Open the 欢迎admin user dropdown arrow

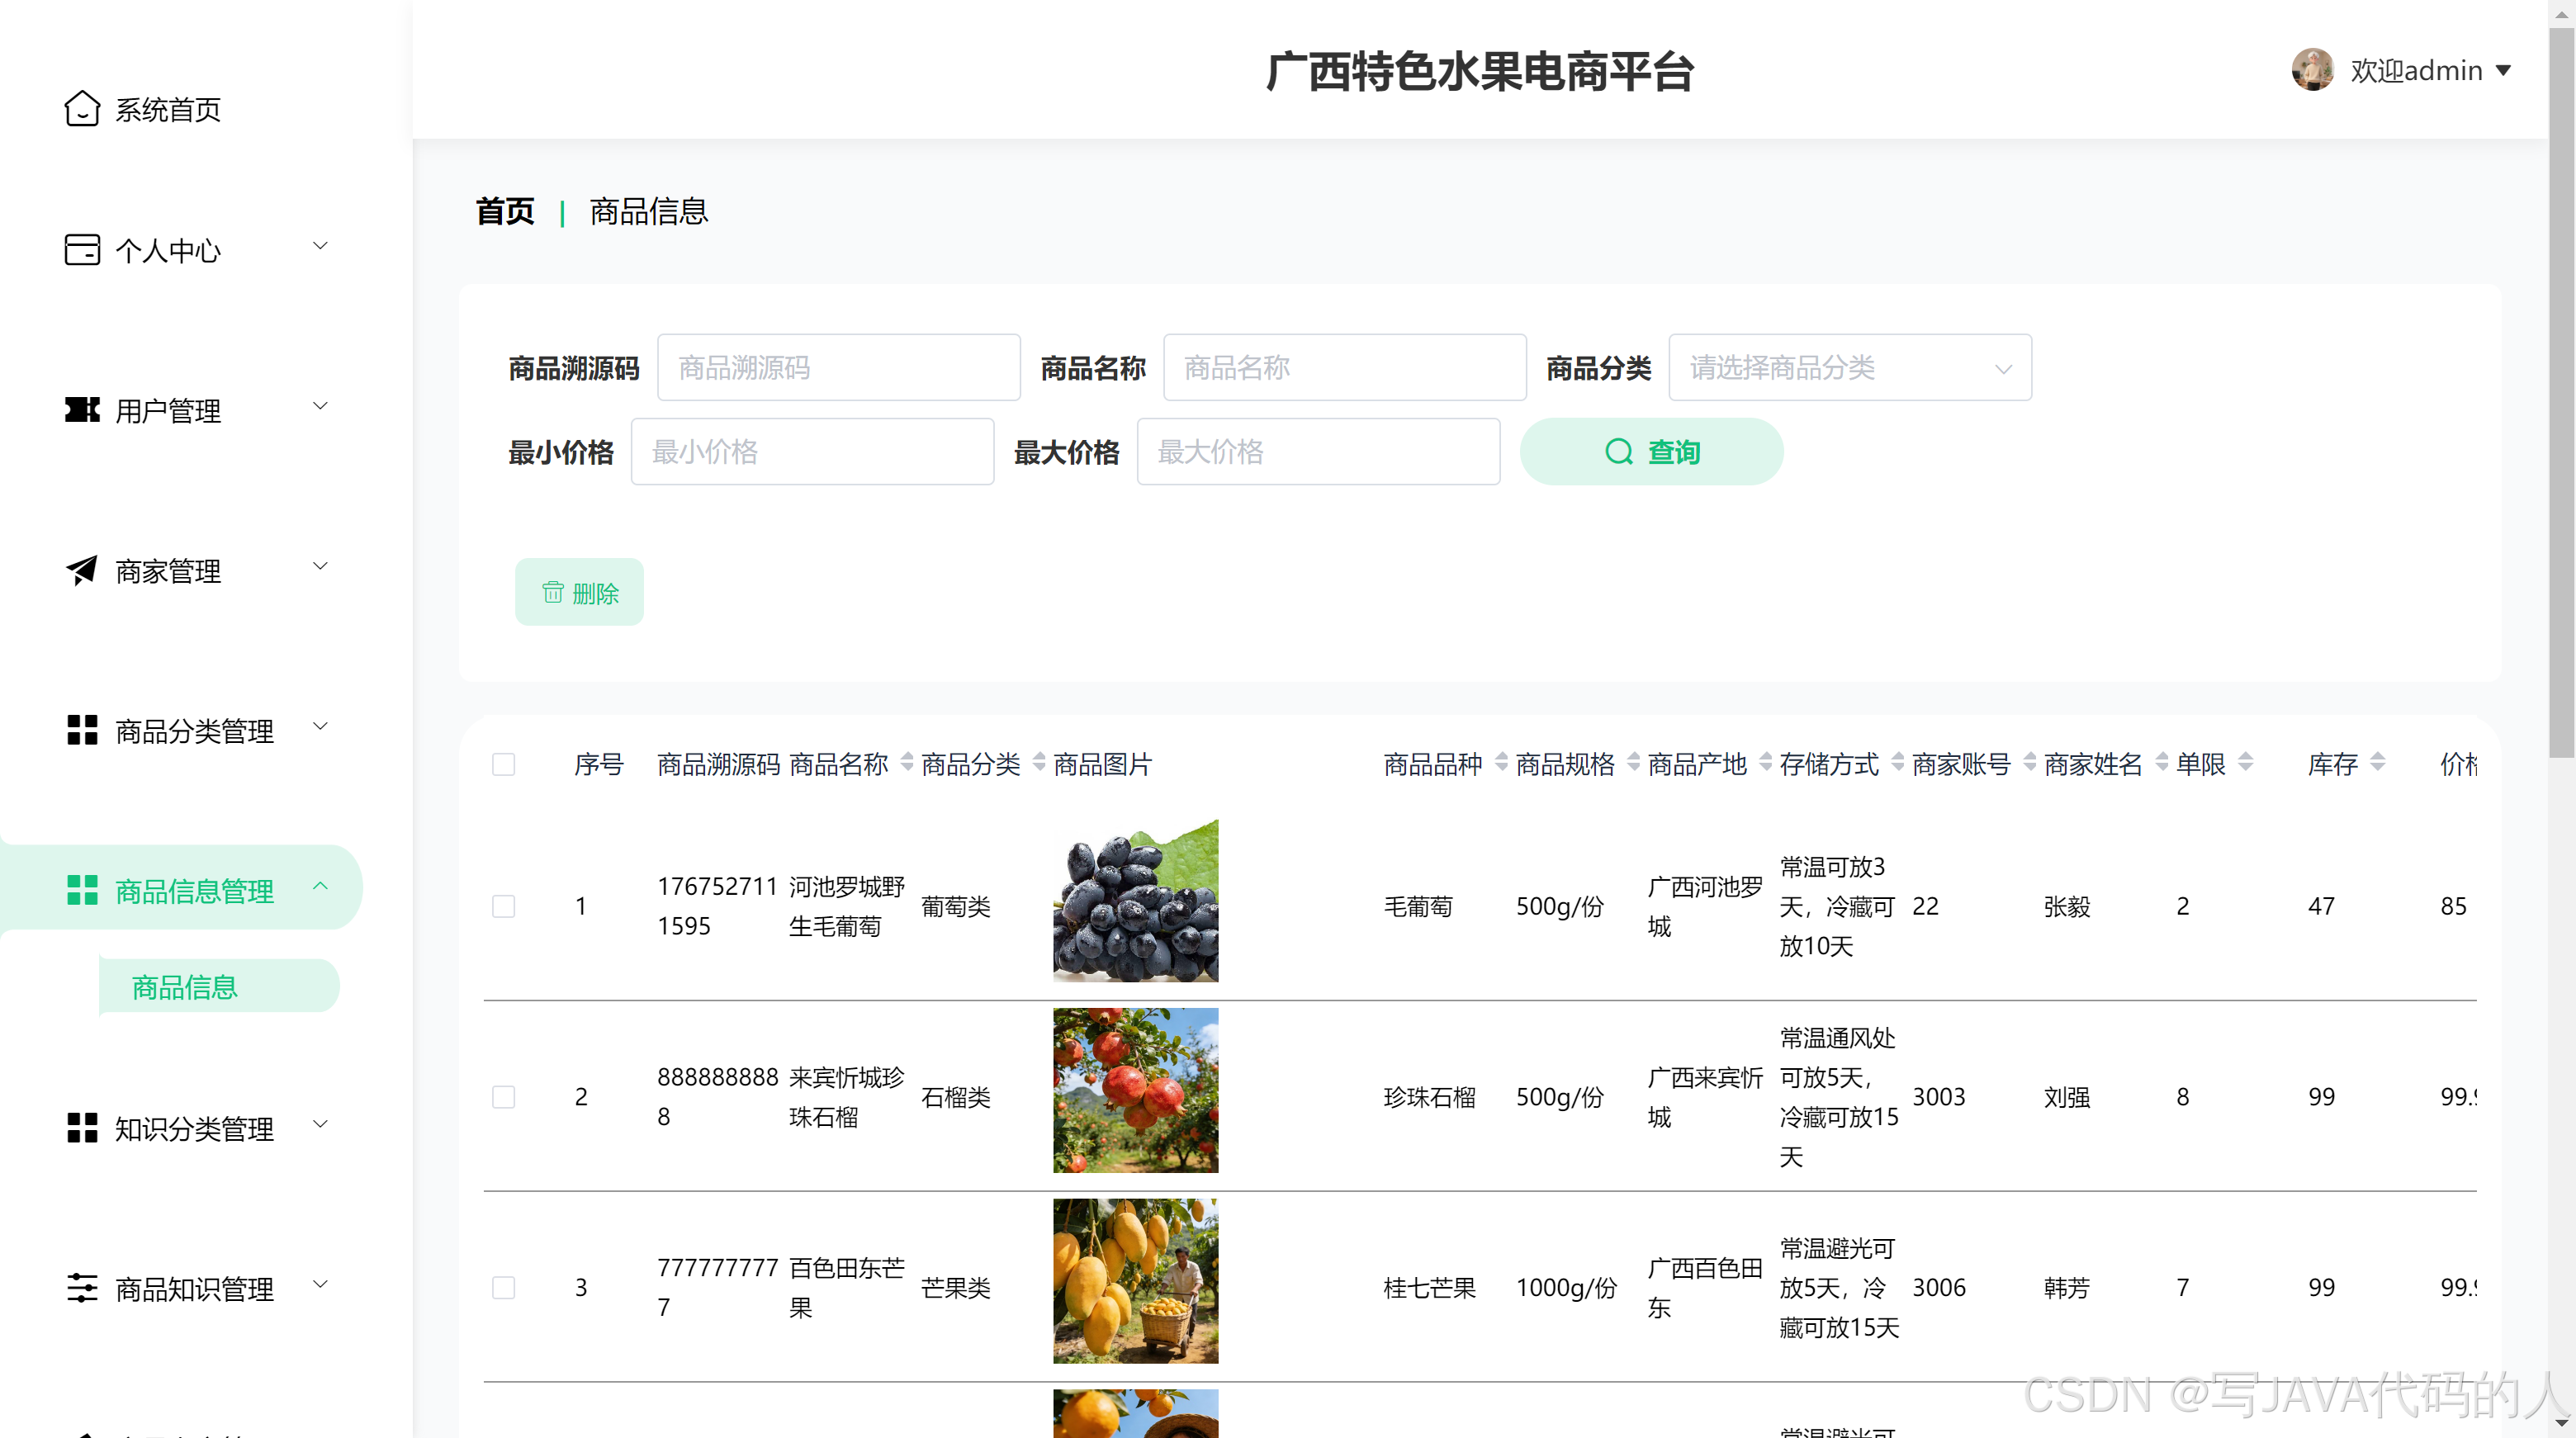pos(2503,70)
